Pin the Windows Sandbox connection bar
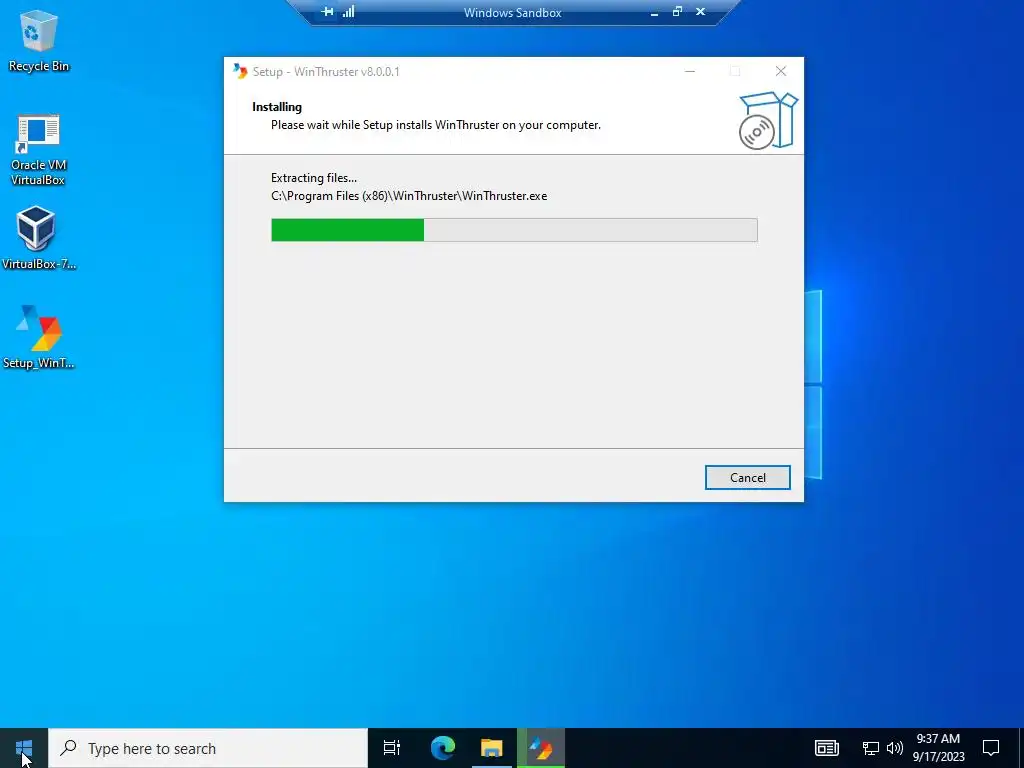Image resolution: width=1024 pixels, height=768 pixels. pyautogui.click(x=327, y=12)
